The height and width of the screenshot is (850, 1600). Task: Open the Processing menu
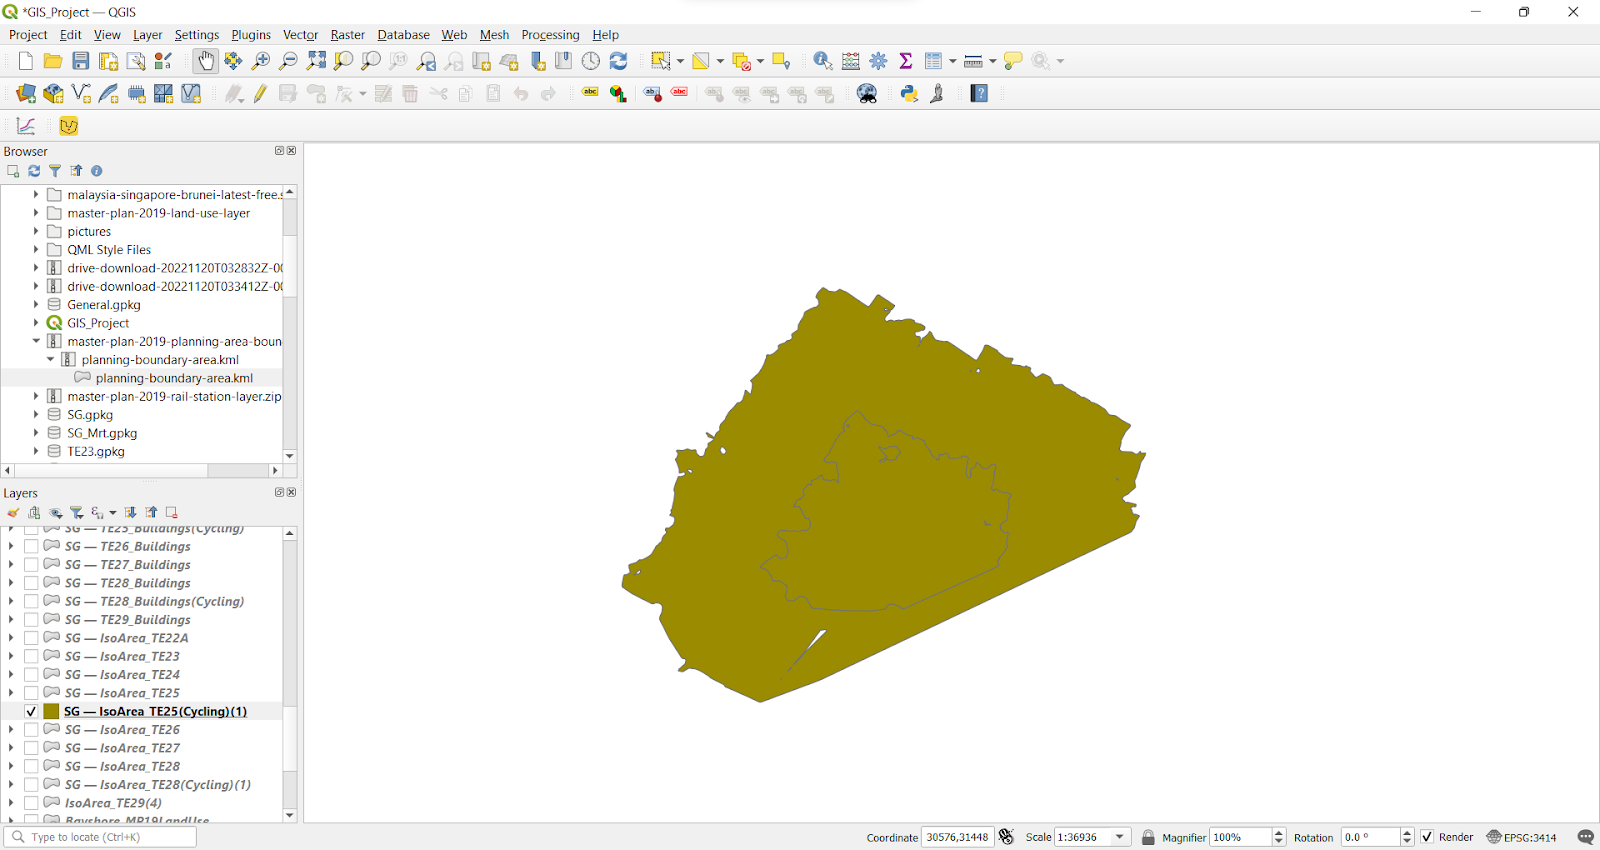point(550,35)
